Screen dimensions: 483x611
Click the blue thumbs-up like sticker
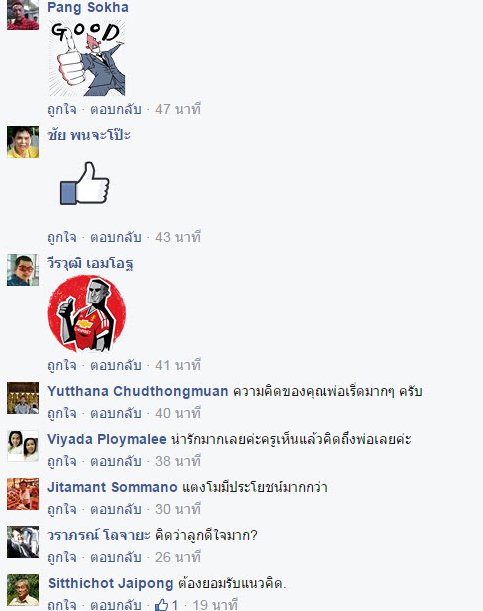(x=85, y=184)
